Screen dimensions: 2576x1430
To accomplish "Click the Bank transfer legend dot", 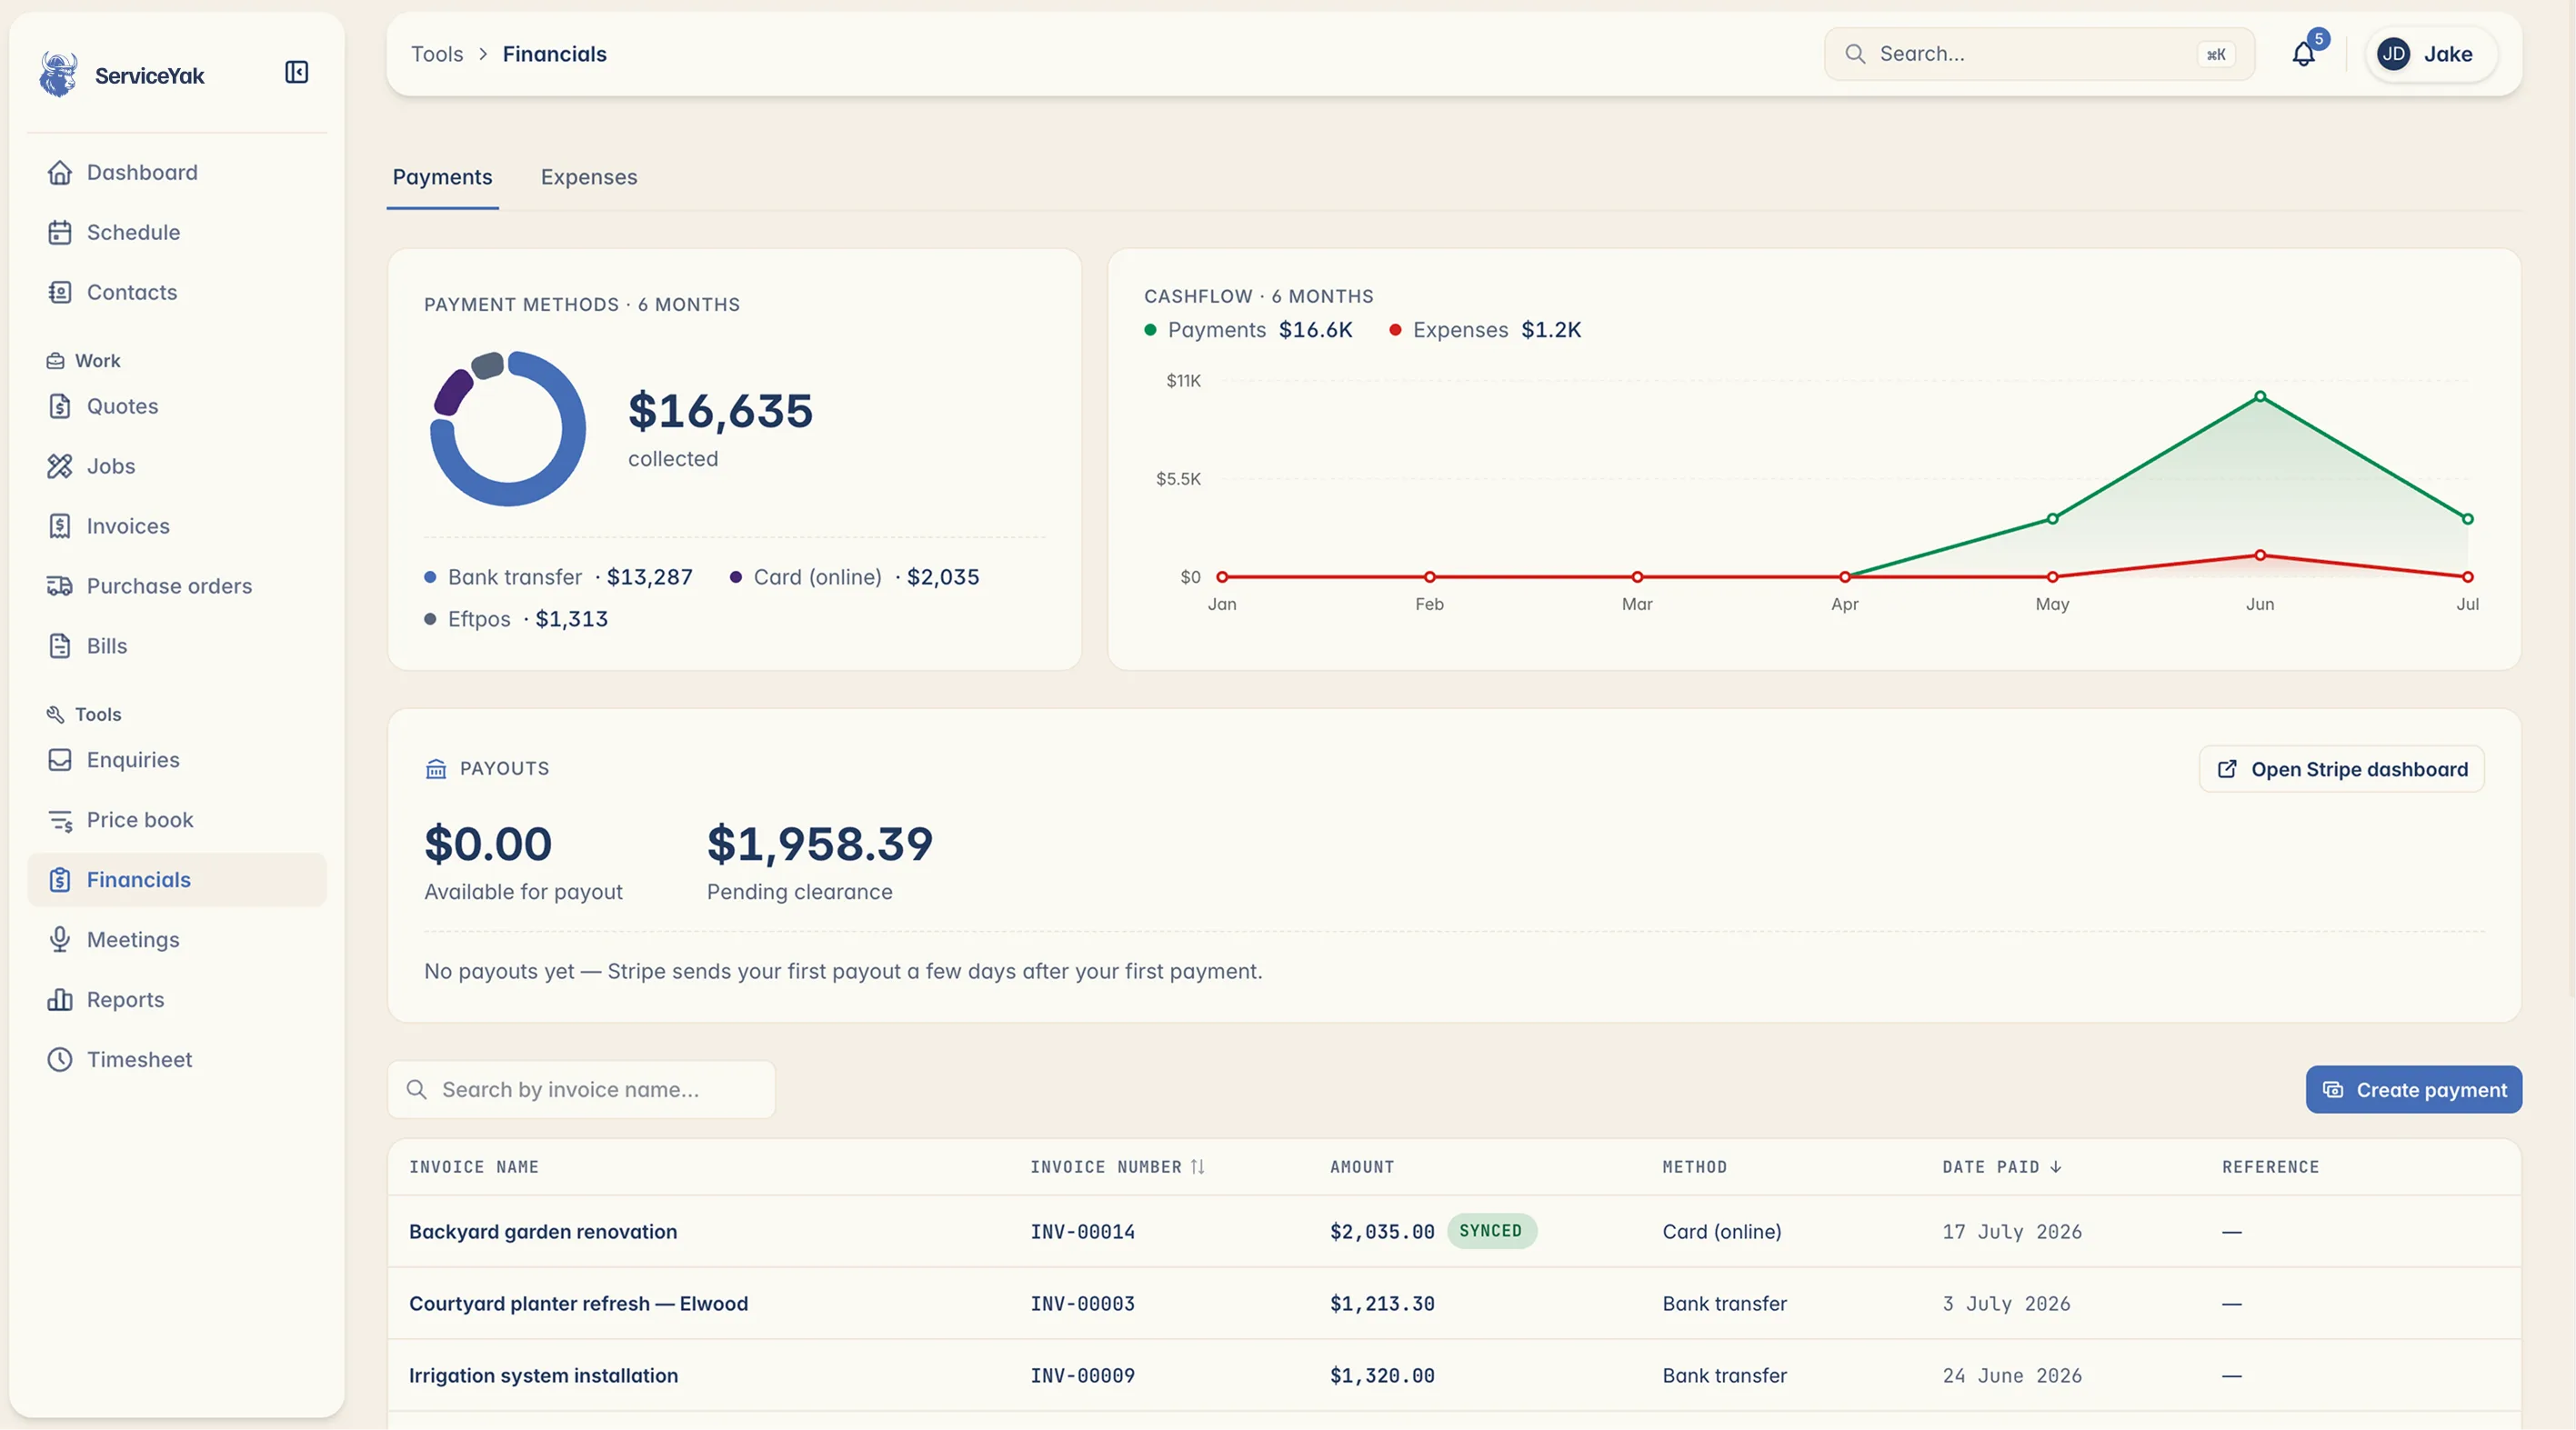I will 430,577.
